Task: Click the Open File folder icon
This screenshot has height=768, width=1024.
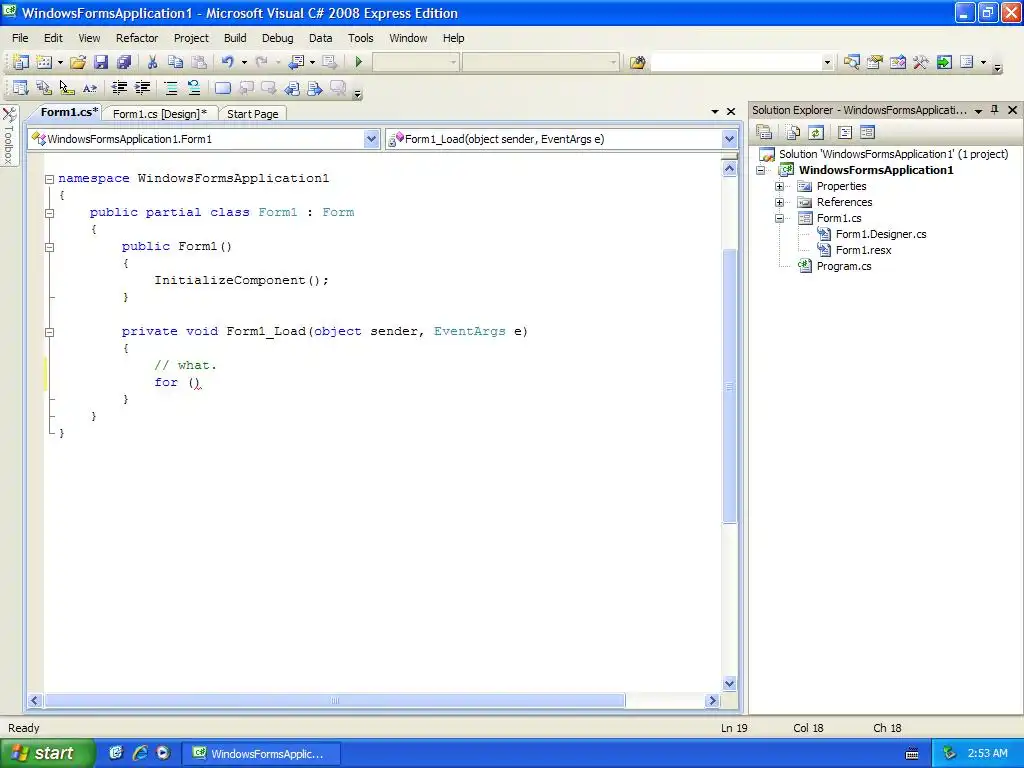Action: [78, 62]
